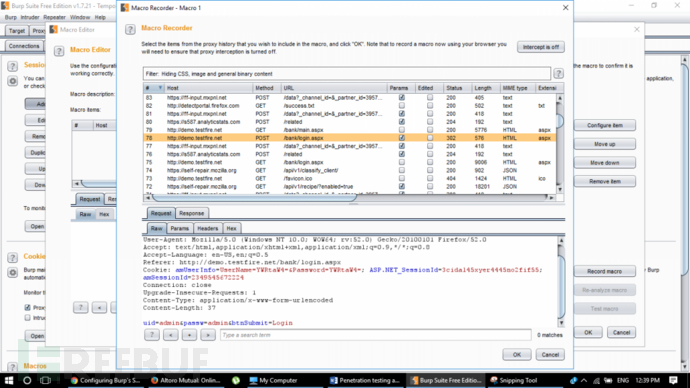Open Cookie jar settings gear icon
Image resolution: width=690 pixels, height=388 pixels.
[x=12, y=273]
